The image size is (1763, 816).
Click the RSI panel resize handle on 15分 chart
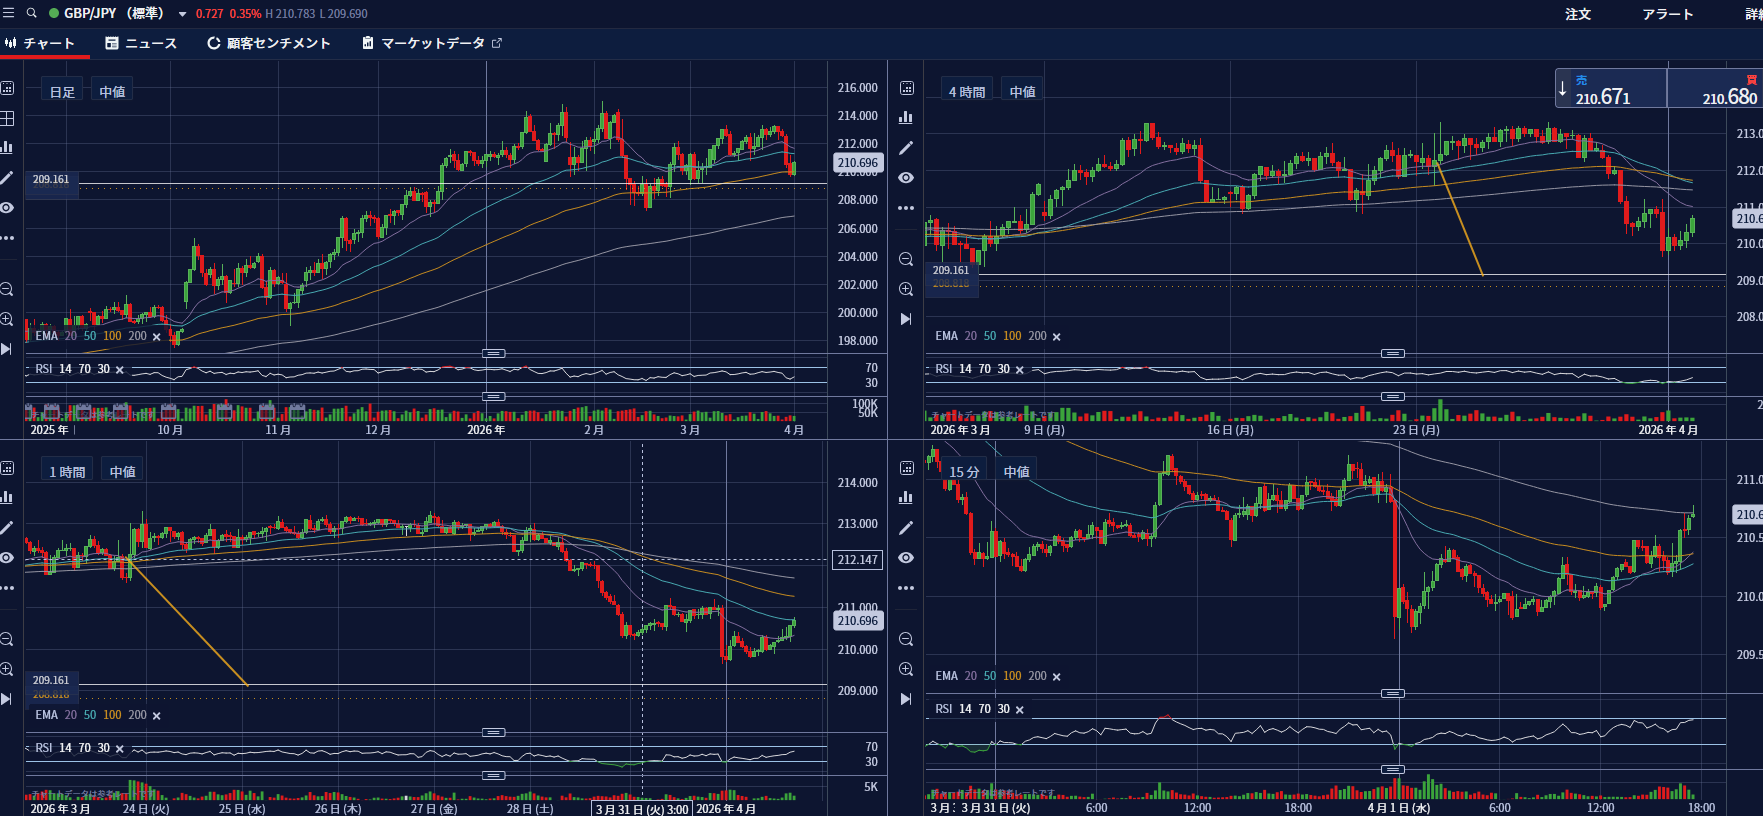coord(1393,693)
